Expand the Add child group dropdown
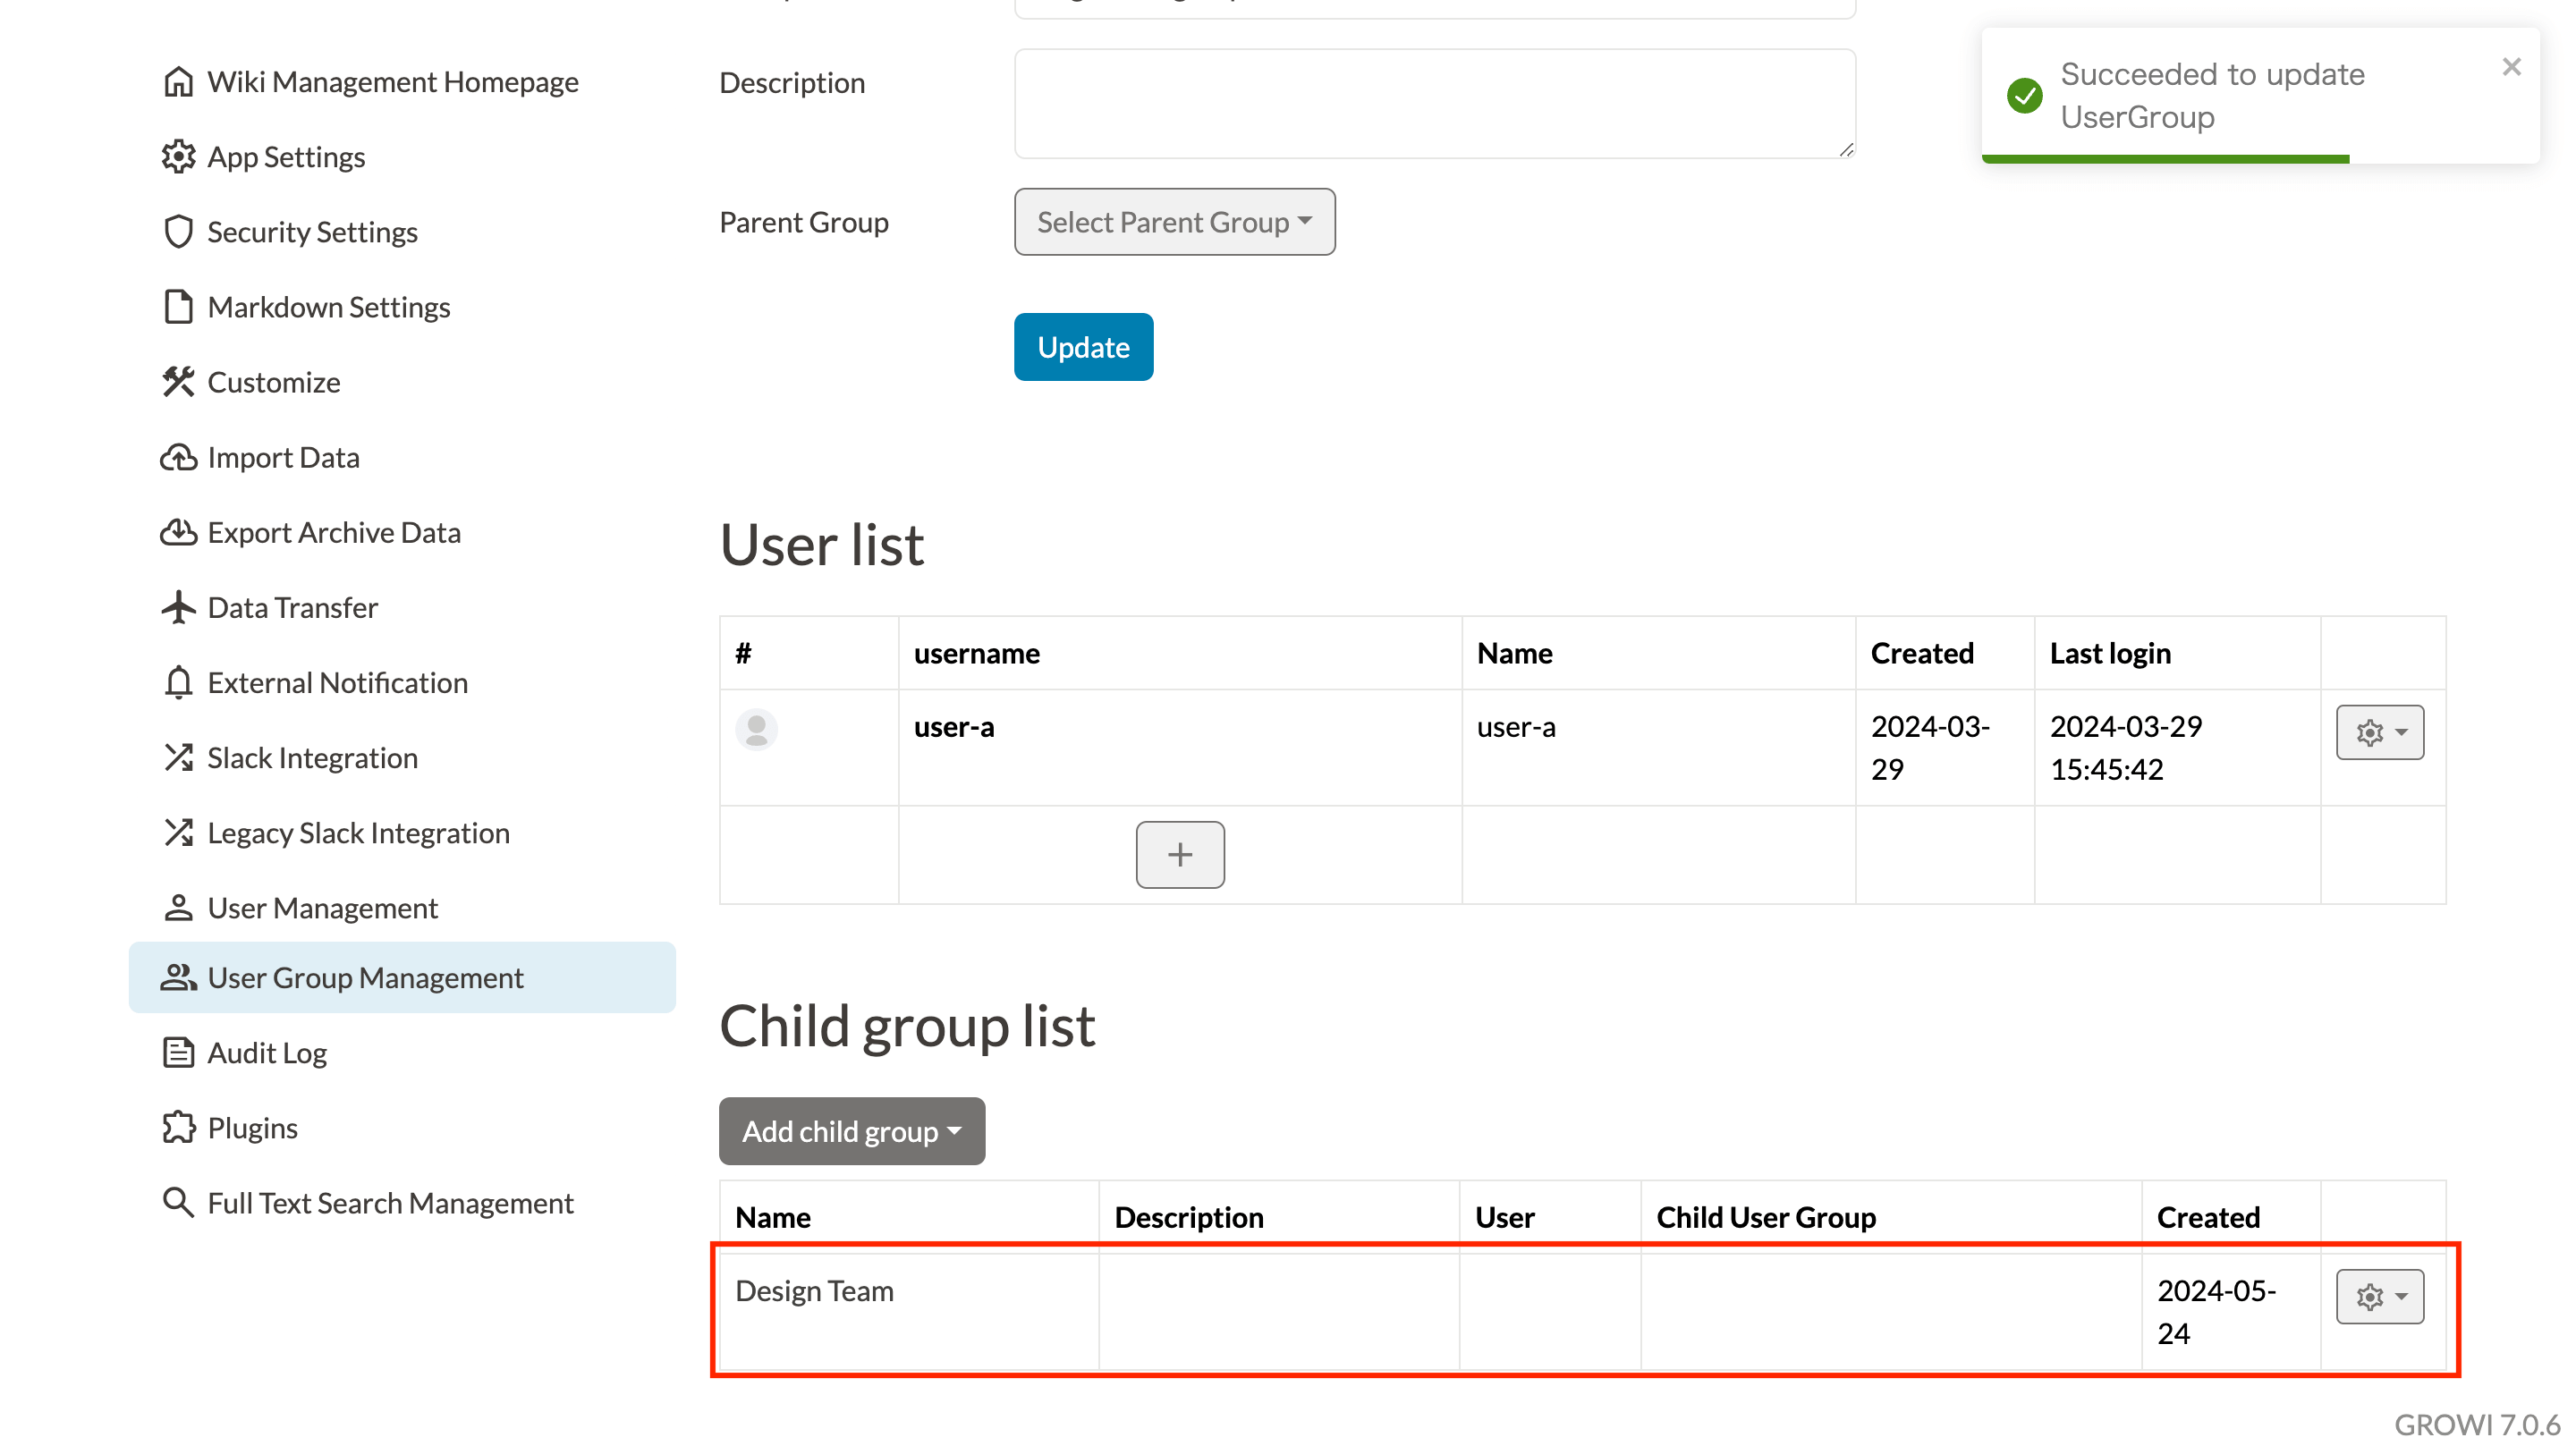 [851, 1131]
